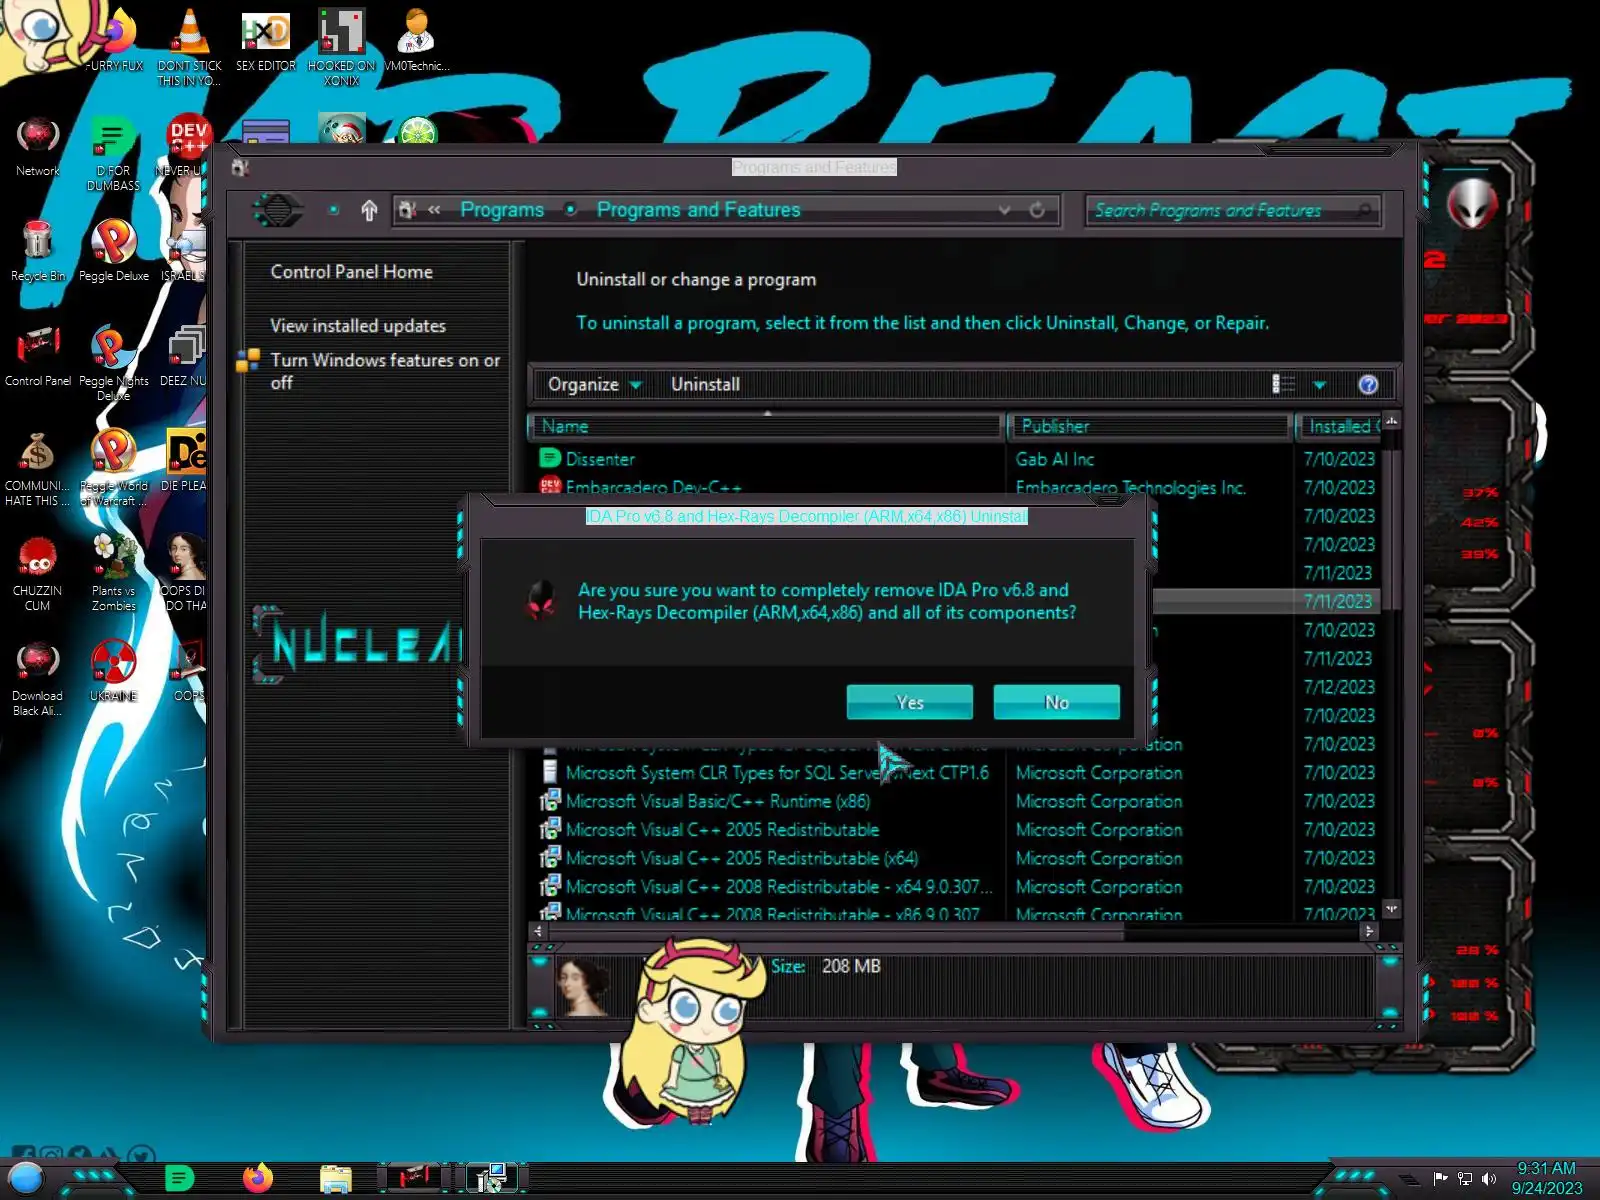The image size is (1600, 1200).
Task: Select the VM0Technic desktop icon
Action: click(417, 41)
